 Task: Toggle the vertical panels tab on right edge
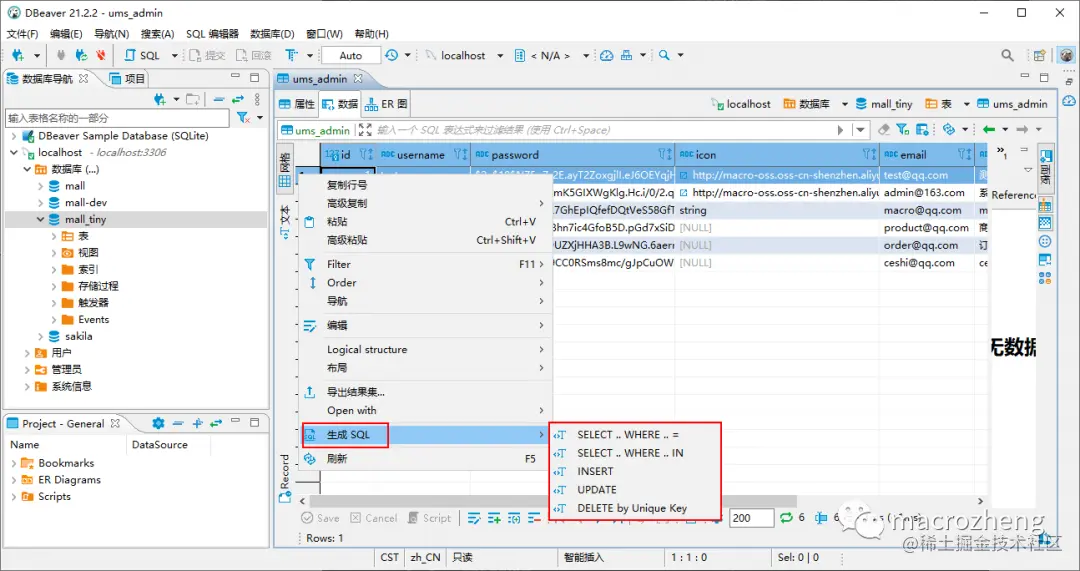(1045, 168)
